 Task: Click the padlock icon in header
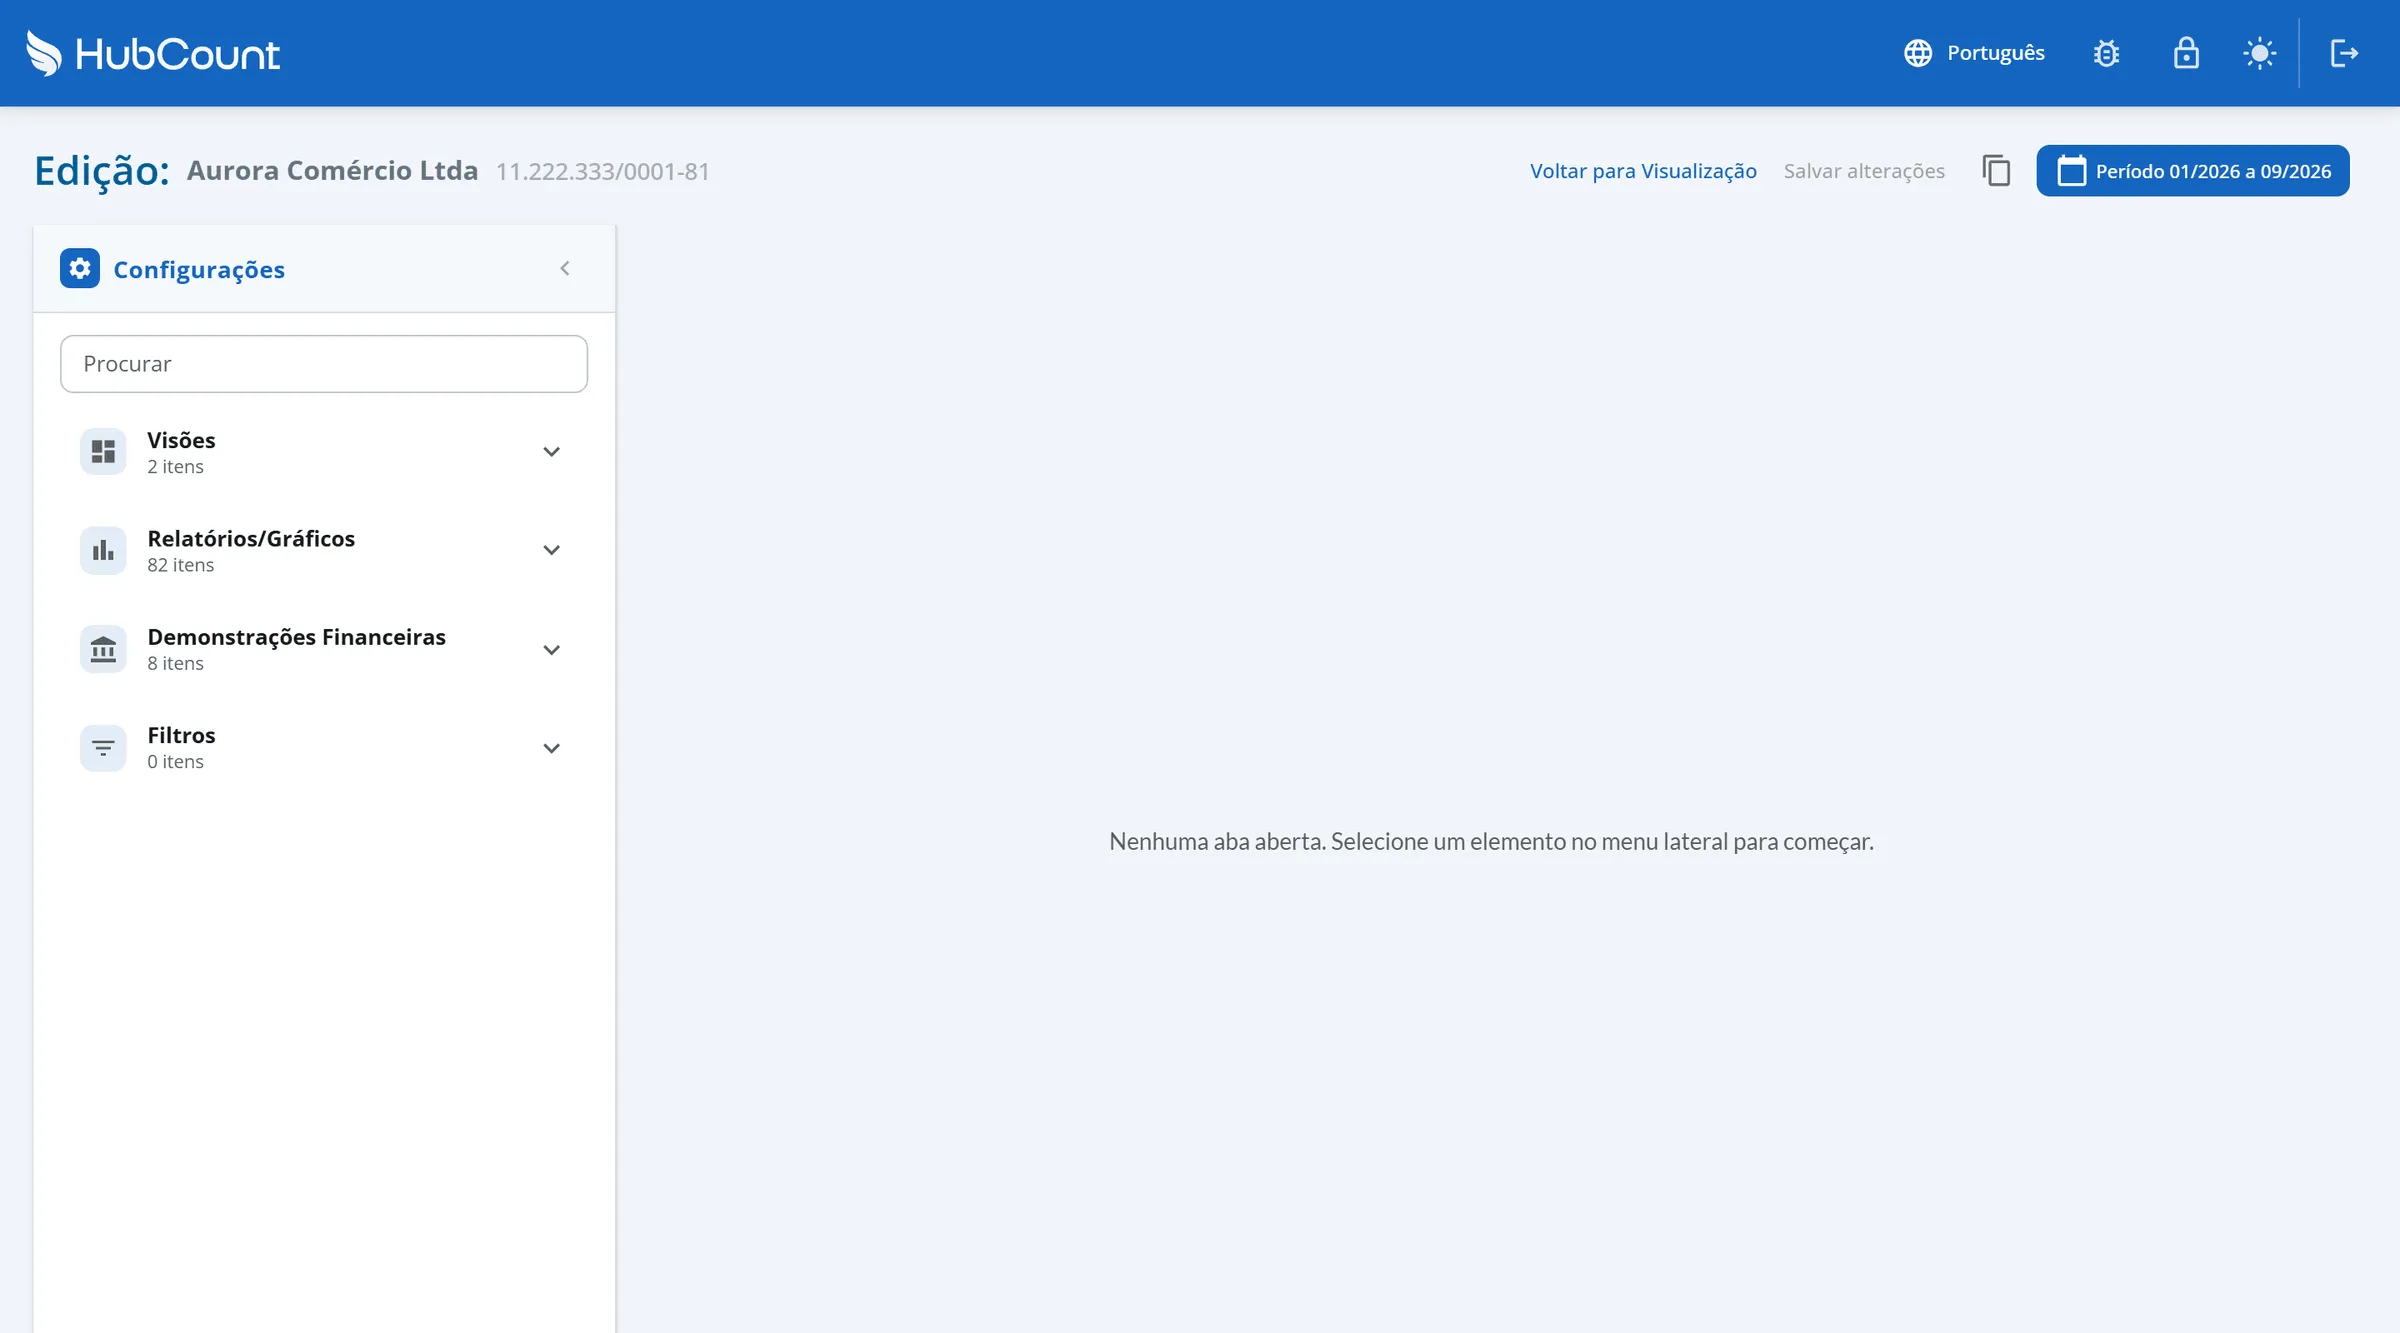click(x=2186, y=53)
